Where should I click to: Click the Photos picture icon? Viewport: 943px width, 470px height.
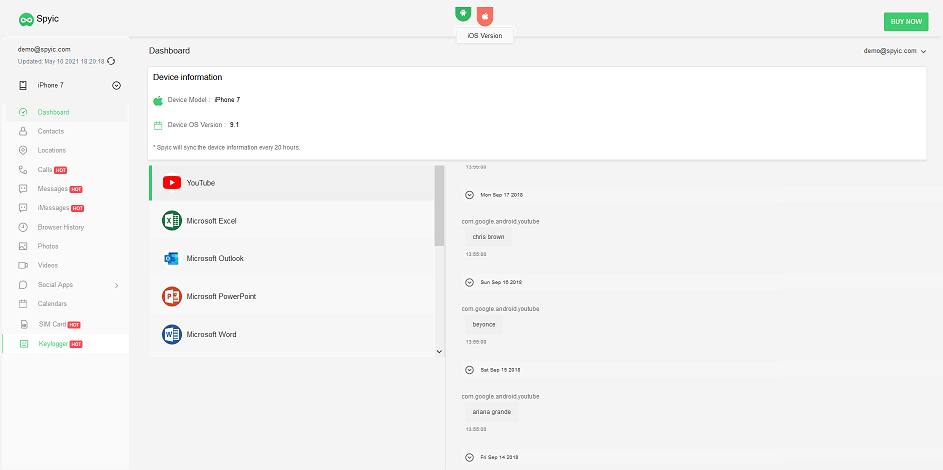(23, 246)
